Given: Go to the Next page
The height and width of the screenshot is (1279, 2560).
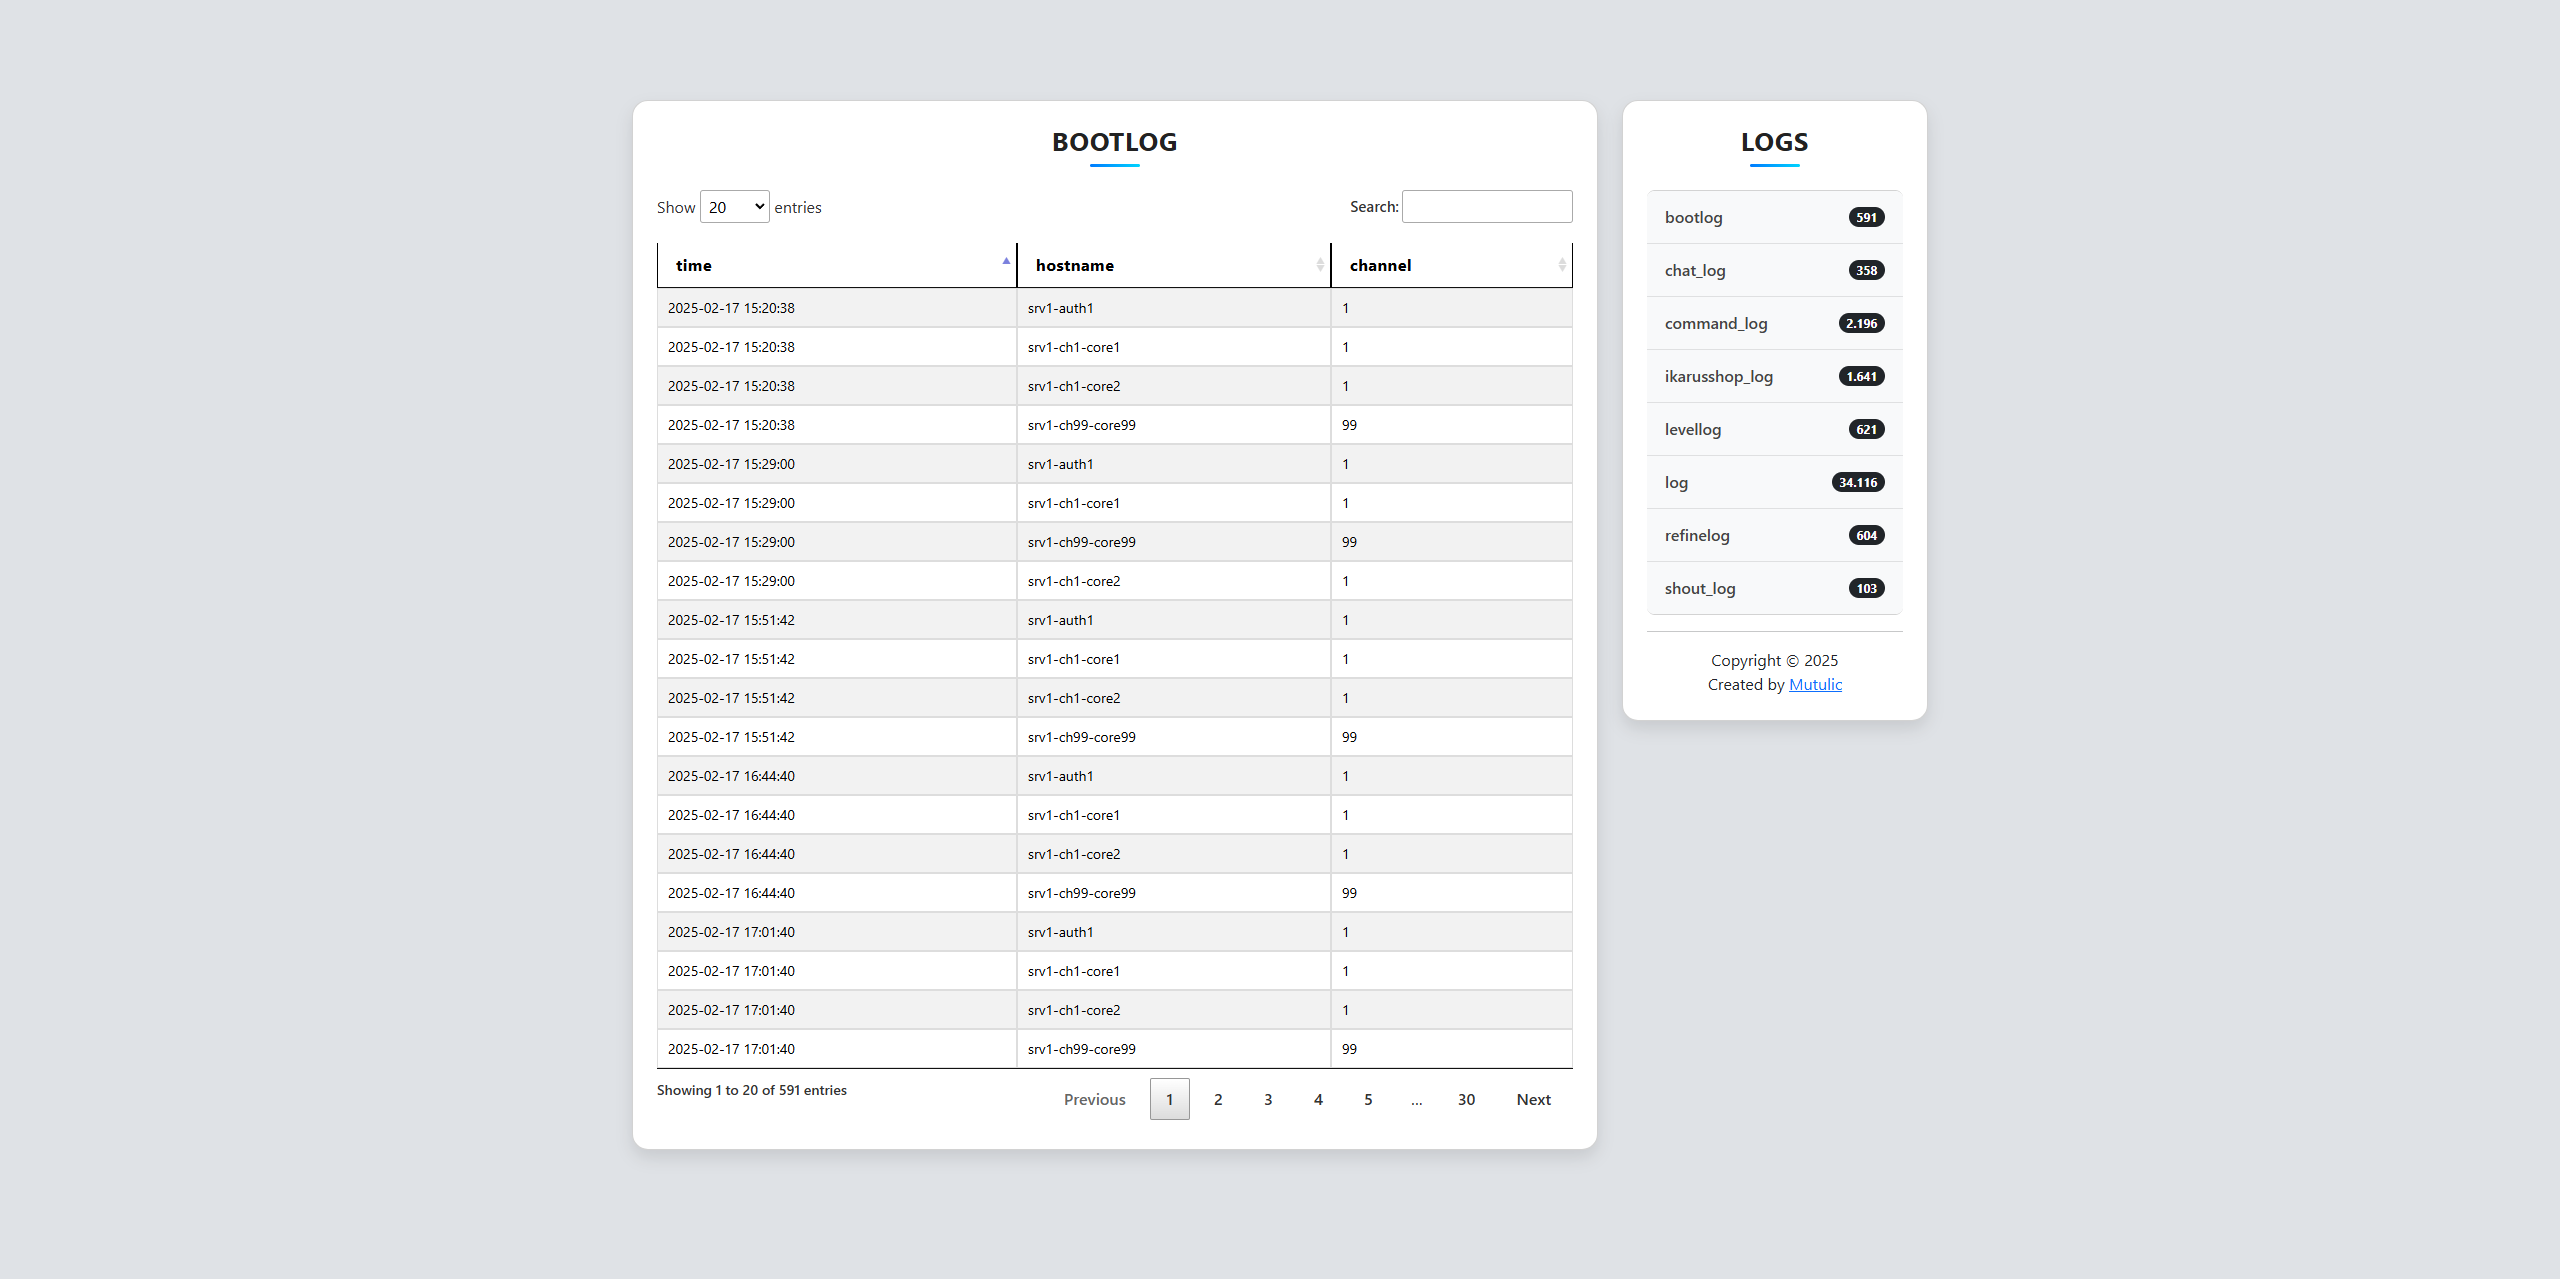Looking at the screenshot, I should pos(1533,1099).
